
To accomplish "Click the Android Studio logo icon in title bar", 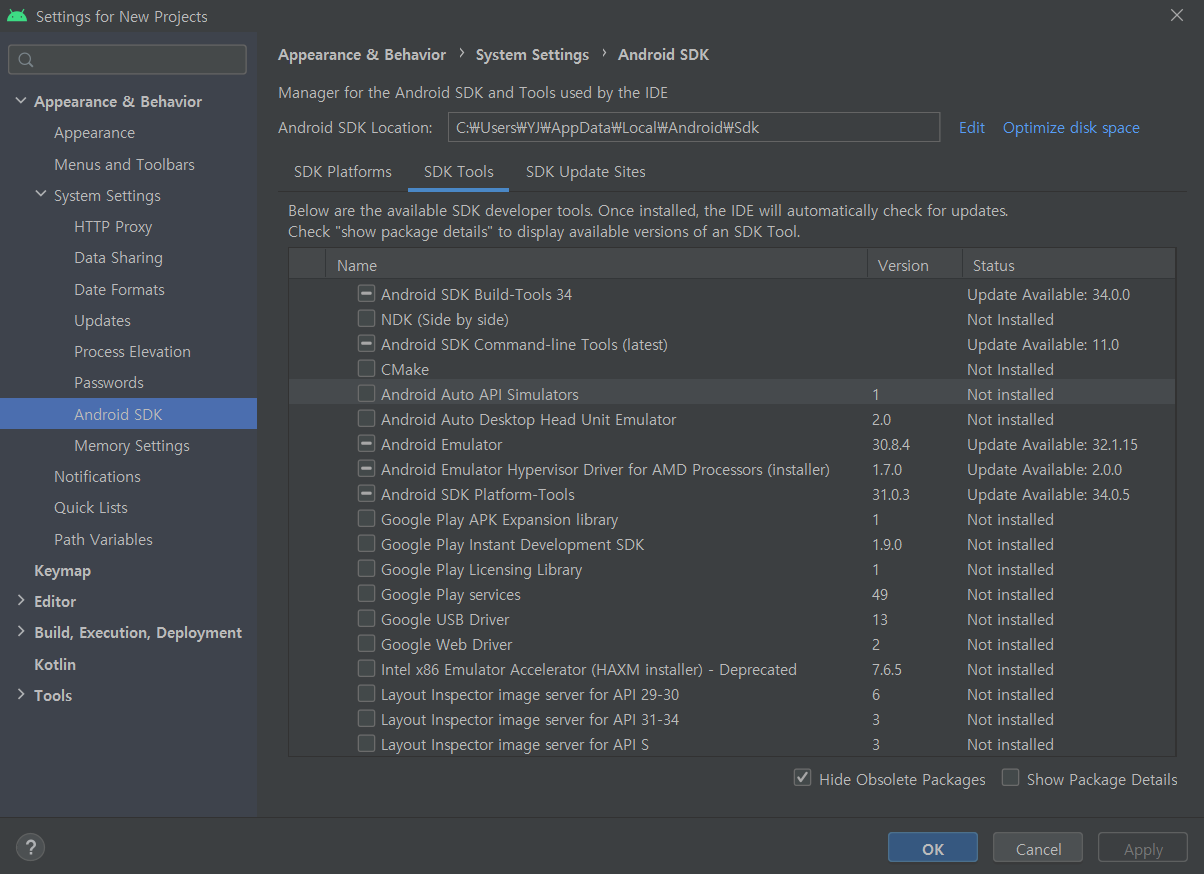I will 16,16.
